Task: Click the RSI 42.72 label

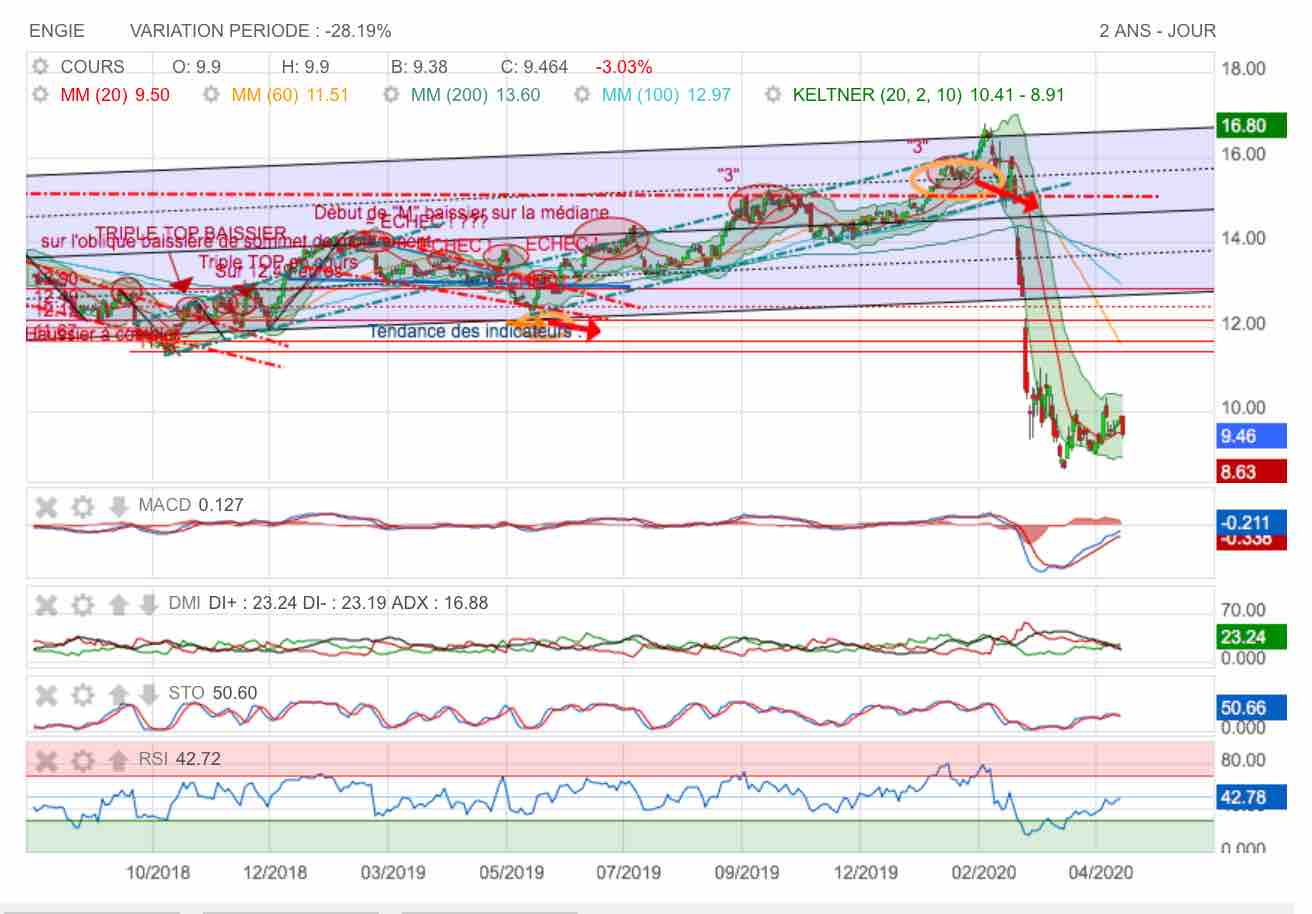Action: click(179, 759)
